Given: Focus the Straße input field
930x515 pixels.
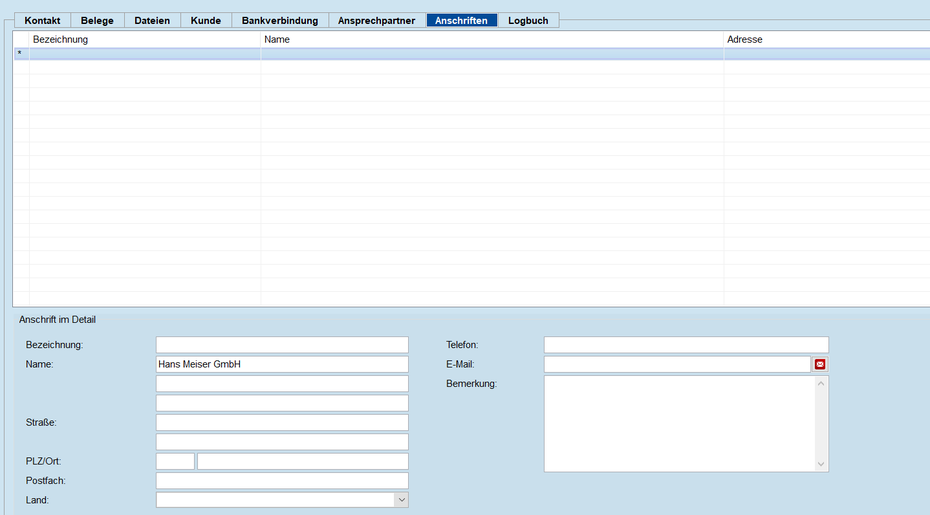Looking at the screenshot, I should 282,422.
